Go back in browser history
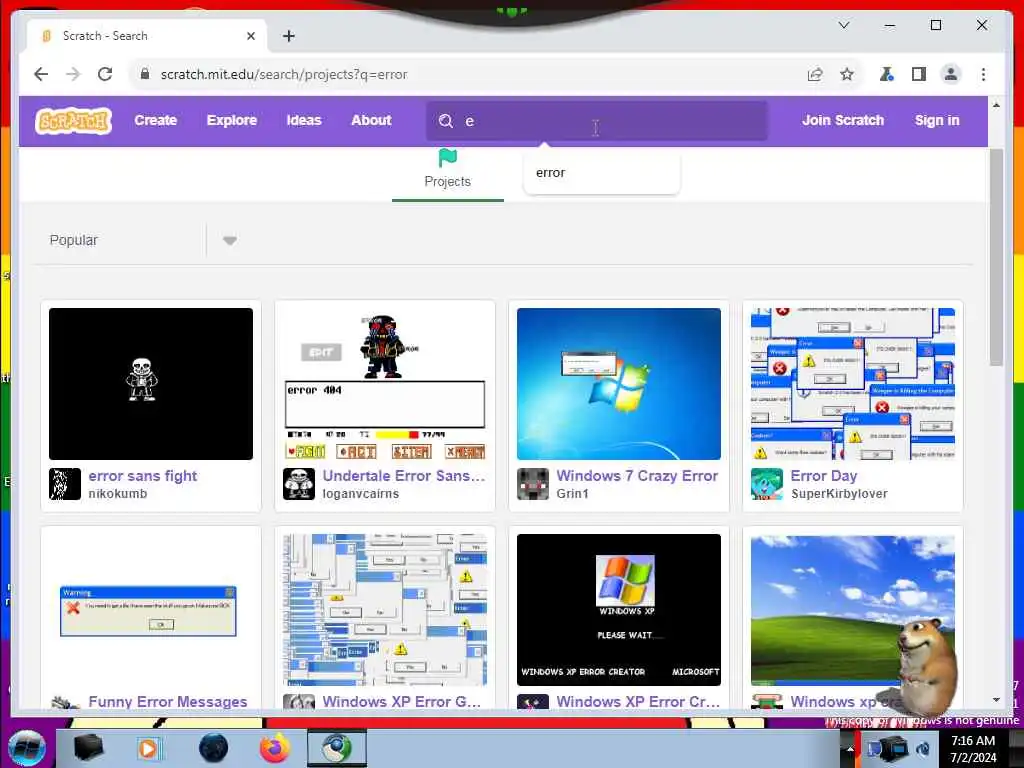Image resolution: width=1024 pixels, height=768 pixels. (x=41, y=74)
